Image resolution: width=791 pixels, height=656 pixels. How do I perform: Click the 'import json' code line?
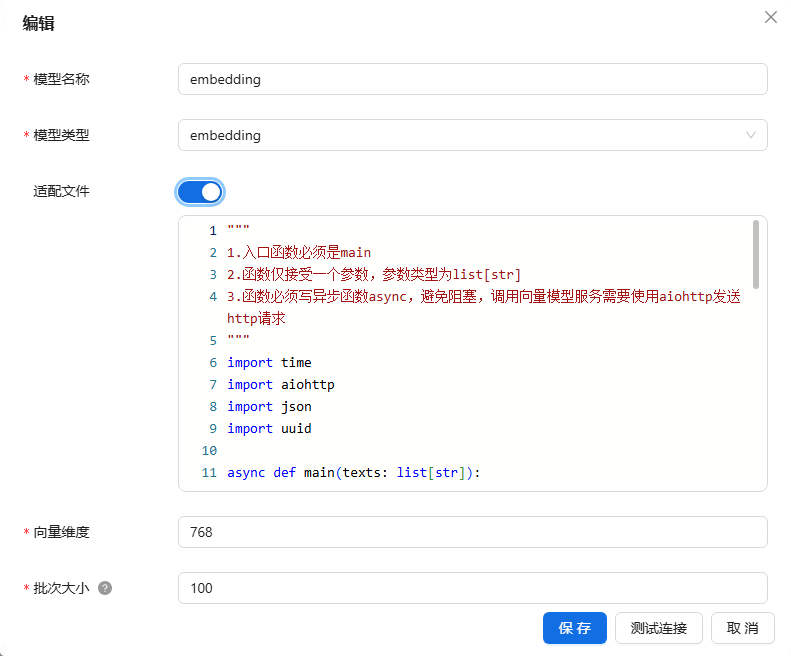pos(270,406)
